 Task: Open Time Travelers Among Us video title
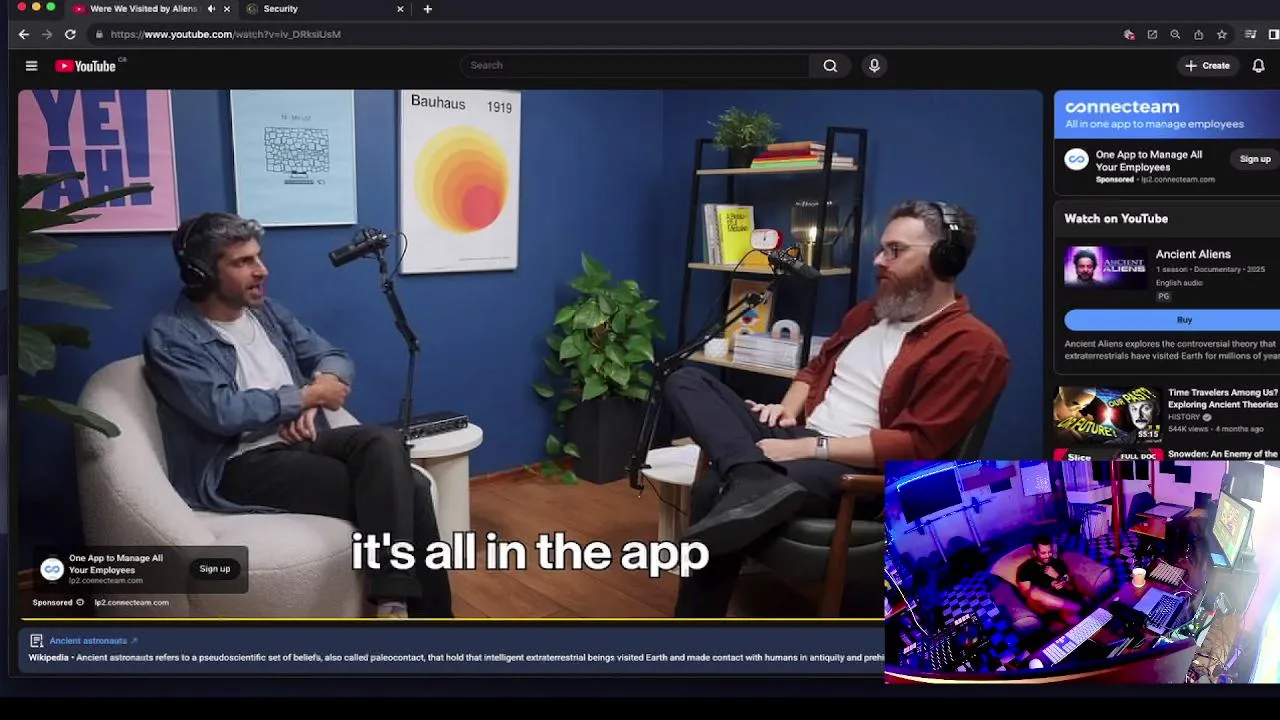pos(1222,399)
